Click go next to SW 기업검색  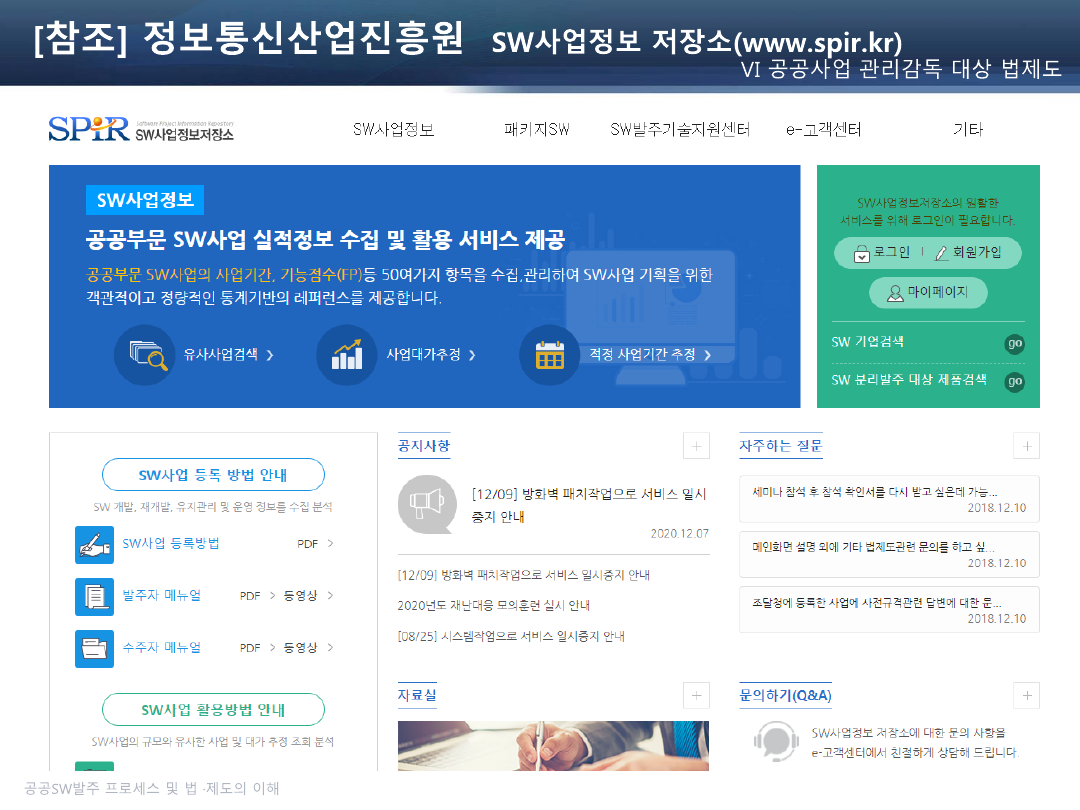click(1014, 344)
